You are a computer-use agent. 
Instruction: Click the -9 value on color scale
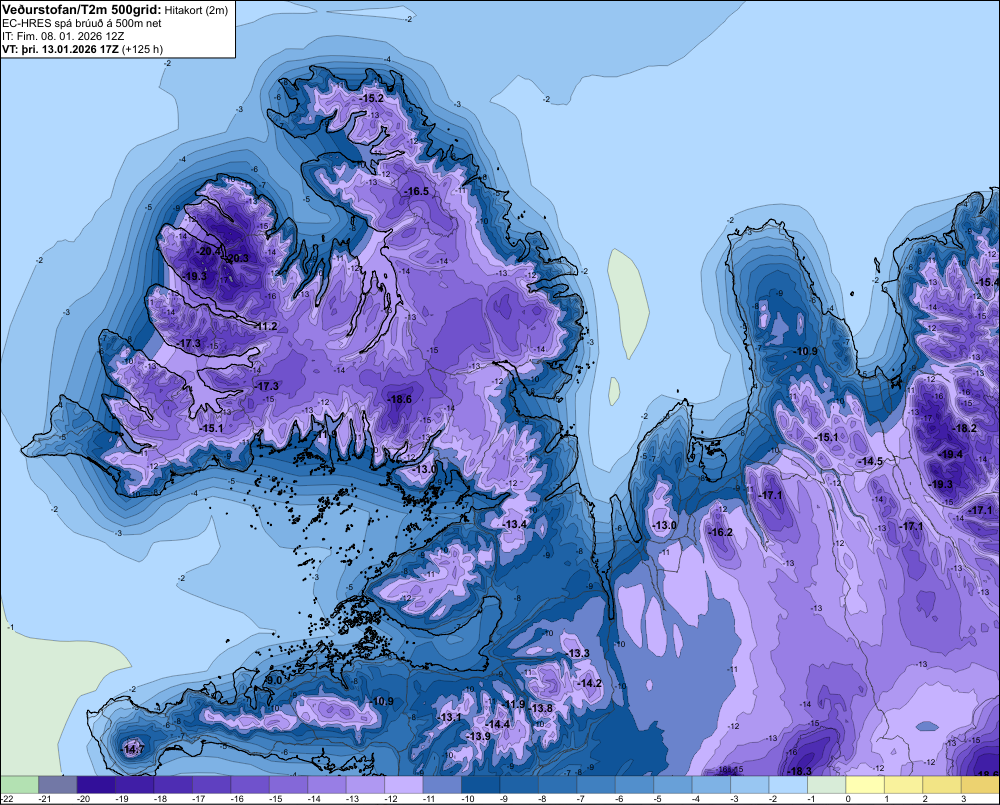pos(504,799)
